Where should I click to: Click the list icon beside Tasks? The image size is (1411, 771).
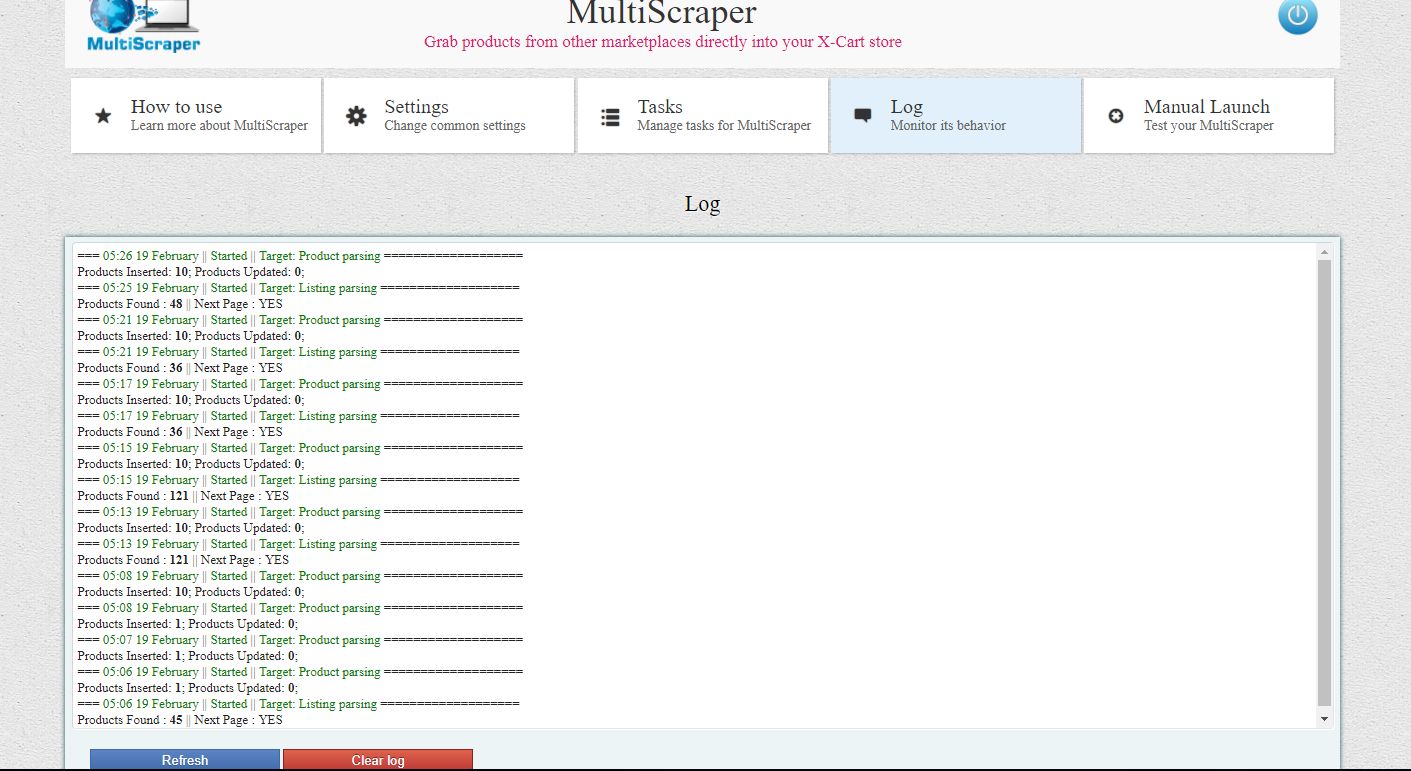click(610, 117)
